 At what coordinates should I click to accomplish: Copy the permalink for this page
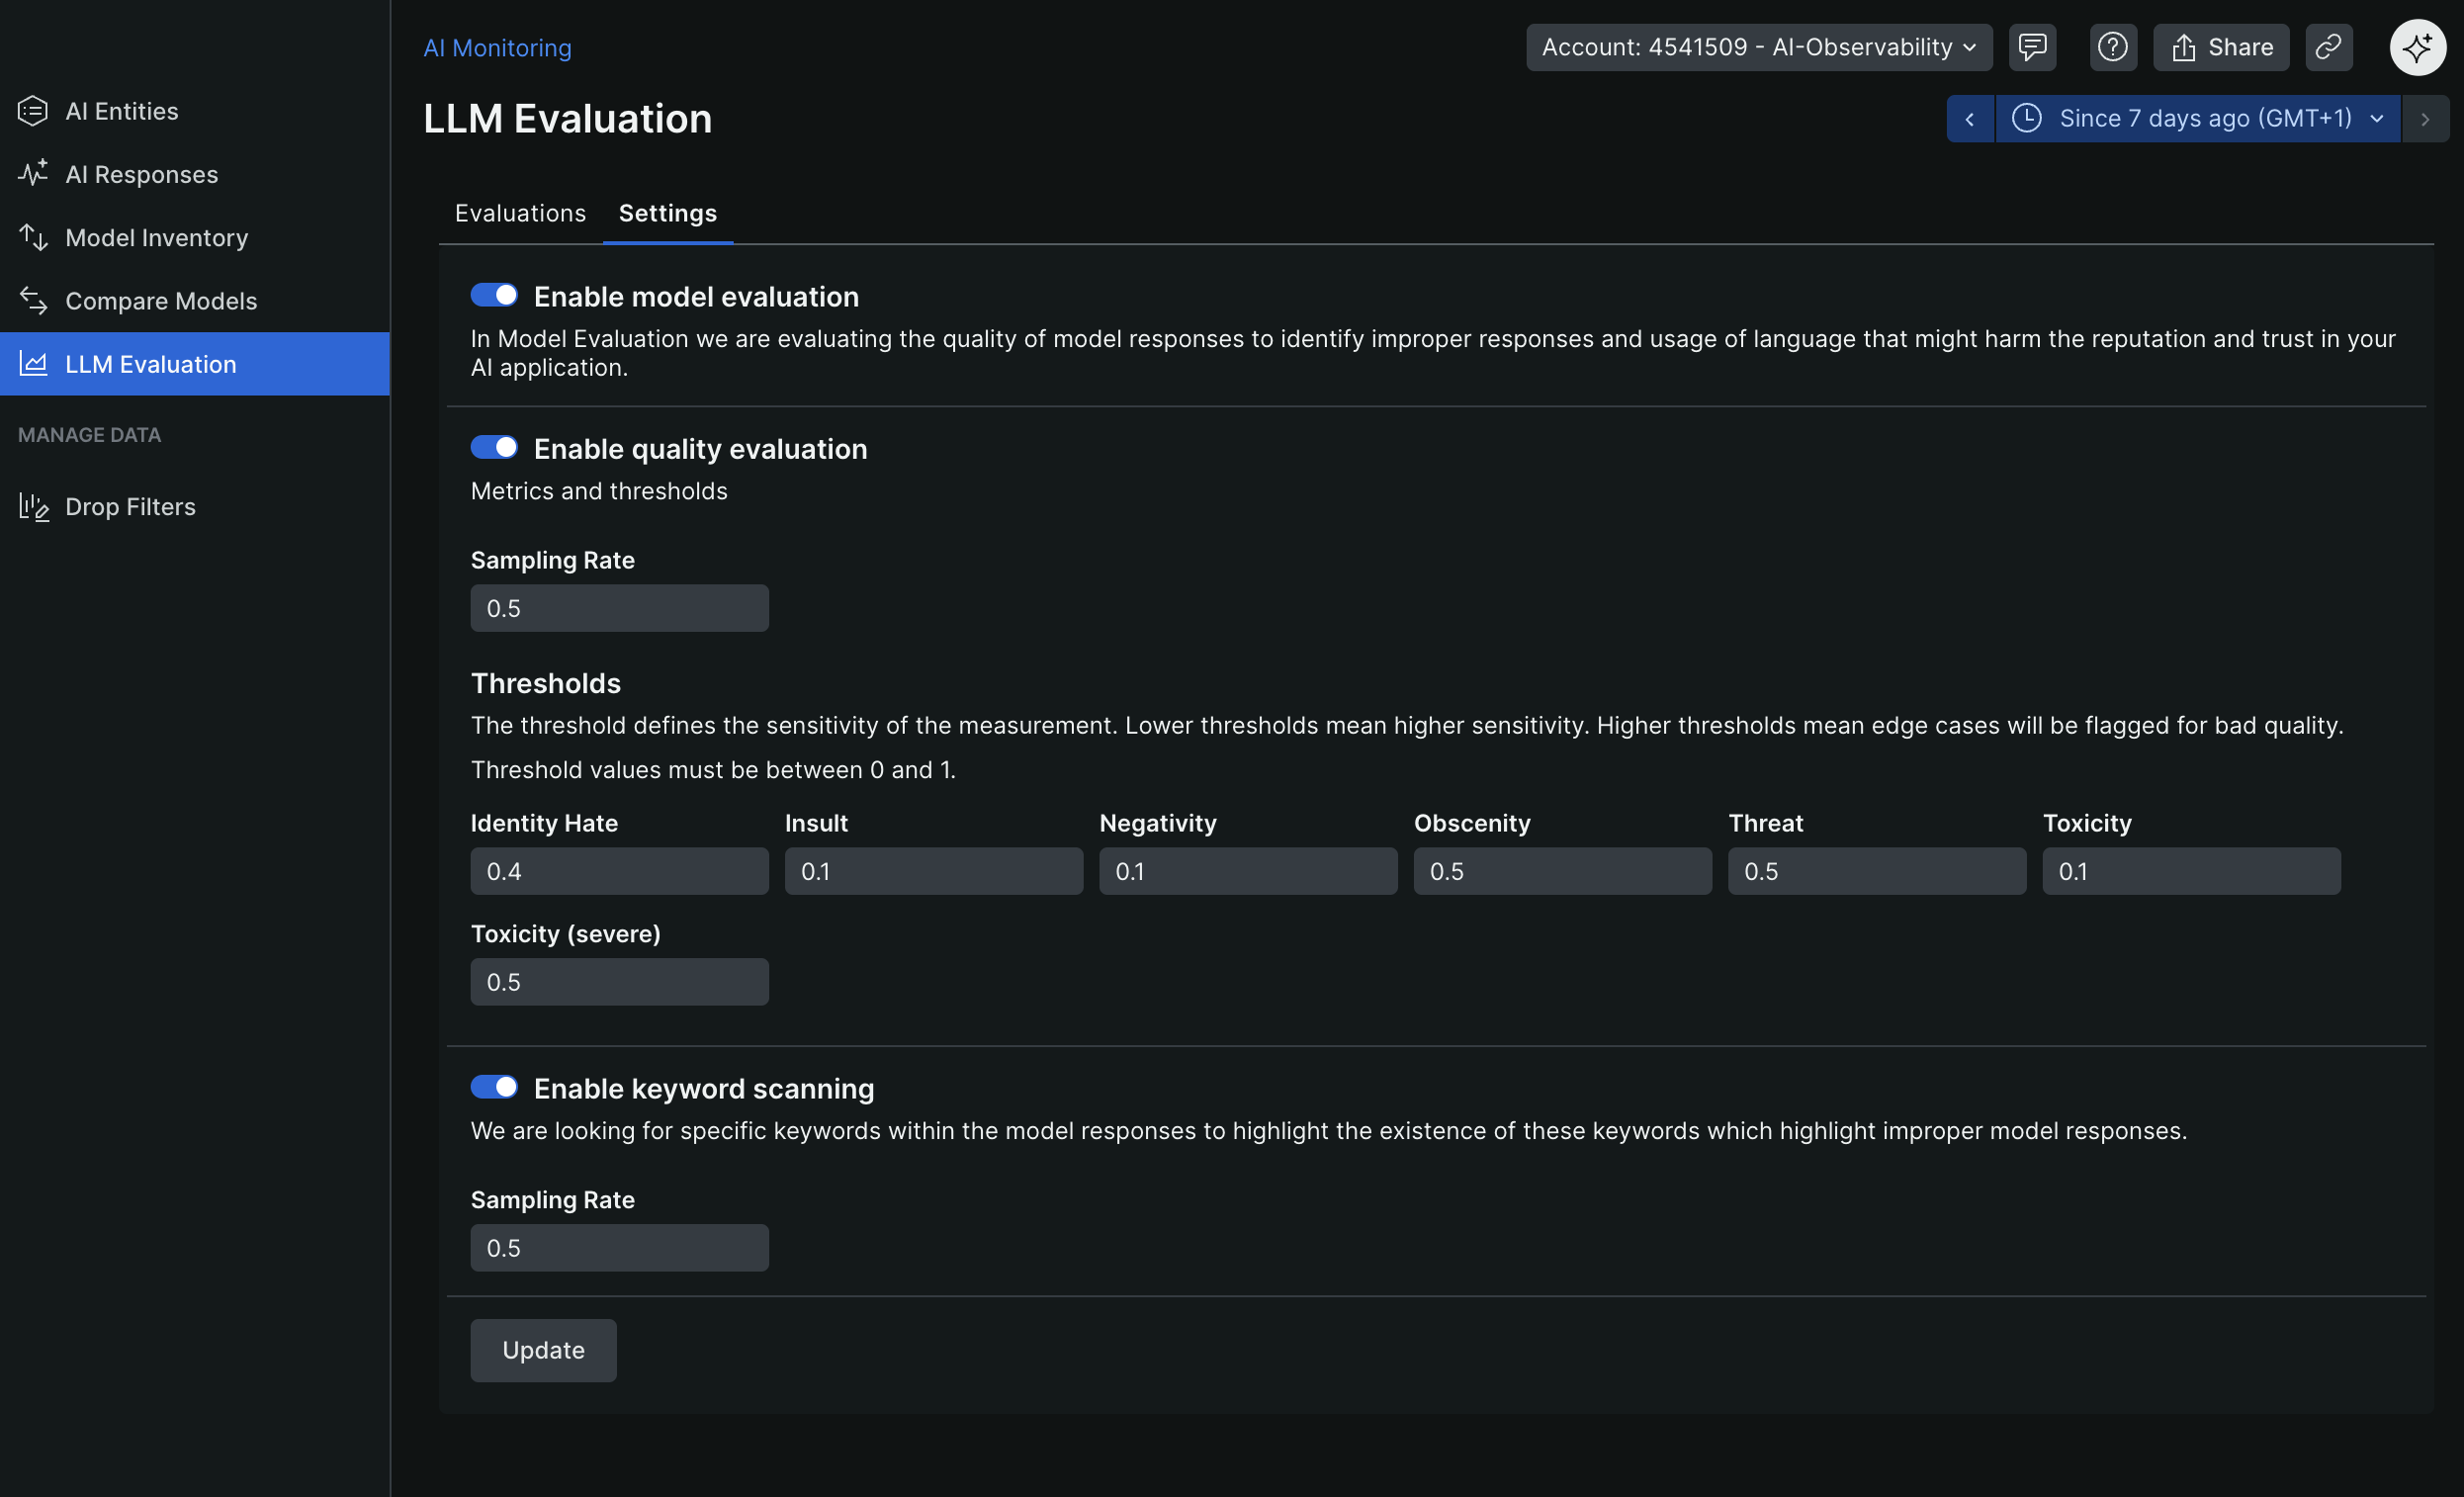pos(2329,47)
